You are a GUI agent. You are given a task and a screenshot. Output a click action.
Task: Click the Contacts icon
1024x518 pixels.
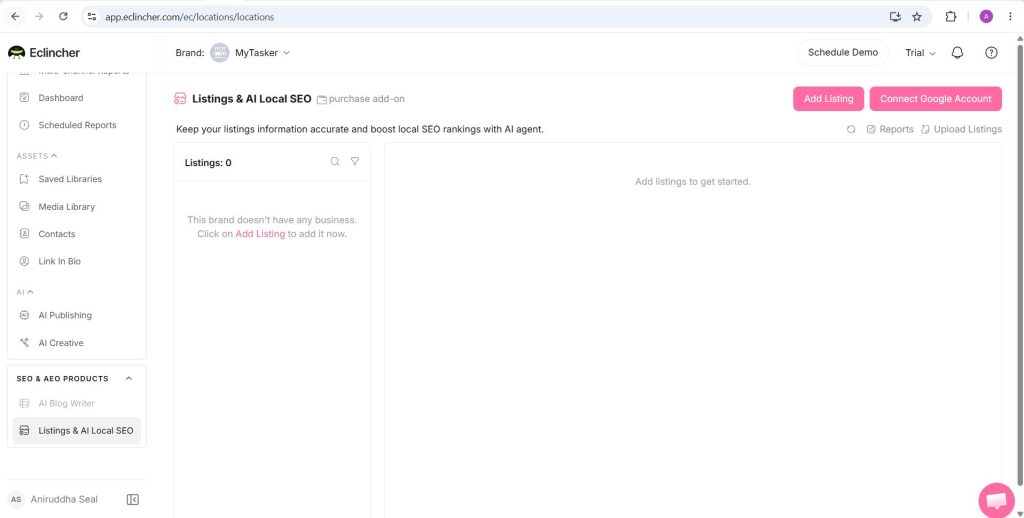(24, 234)
